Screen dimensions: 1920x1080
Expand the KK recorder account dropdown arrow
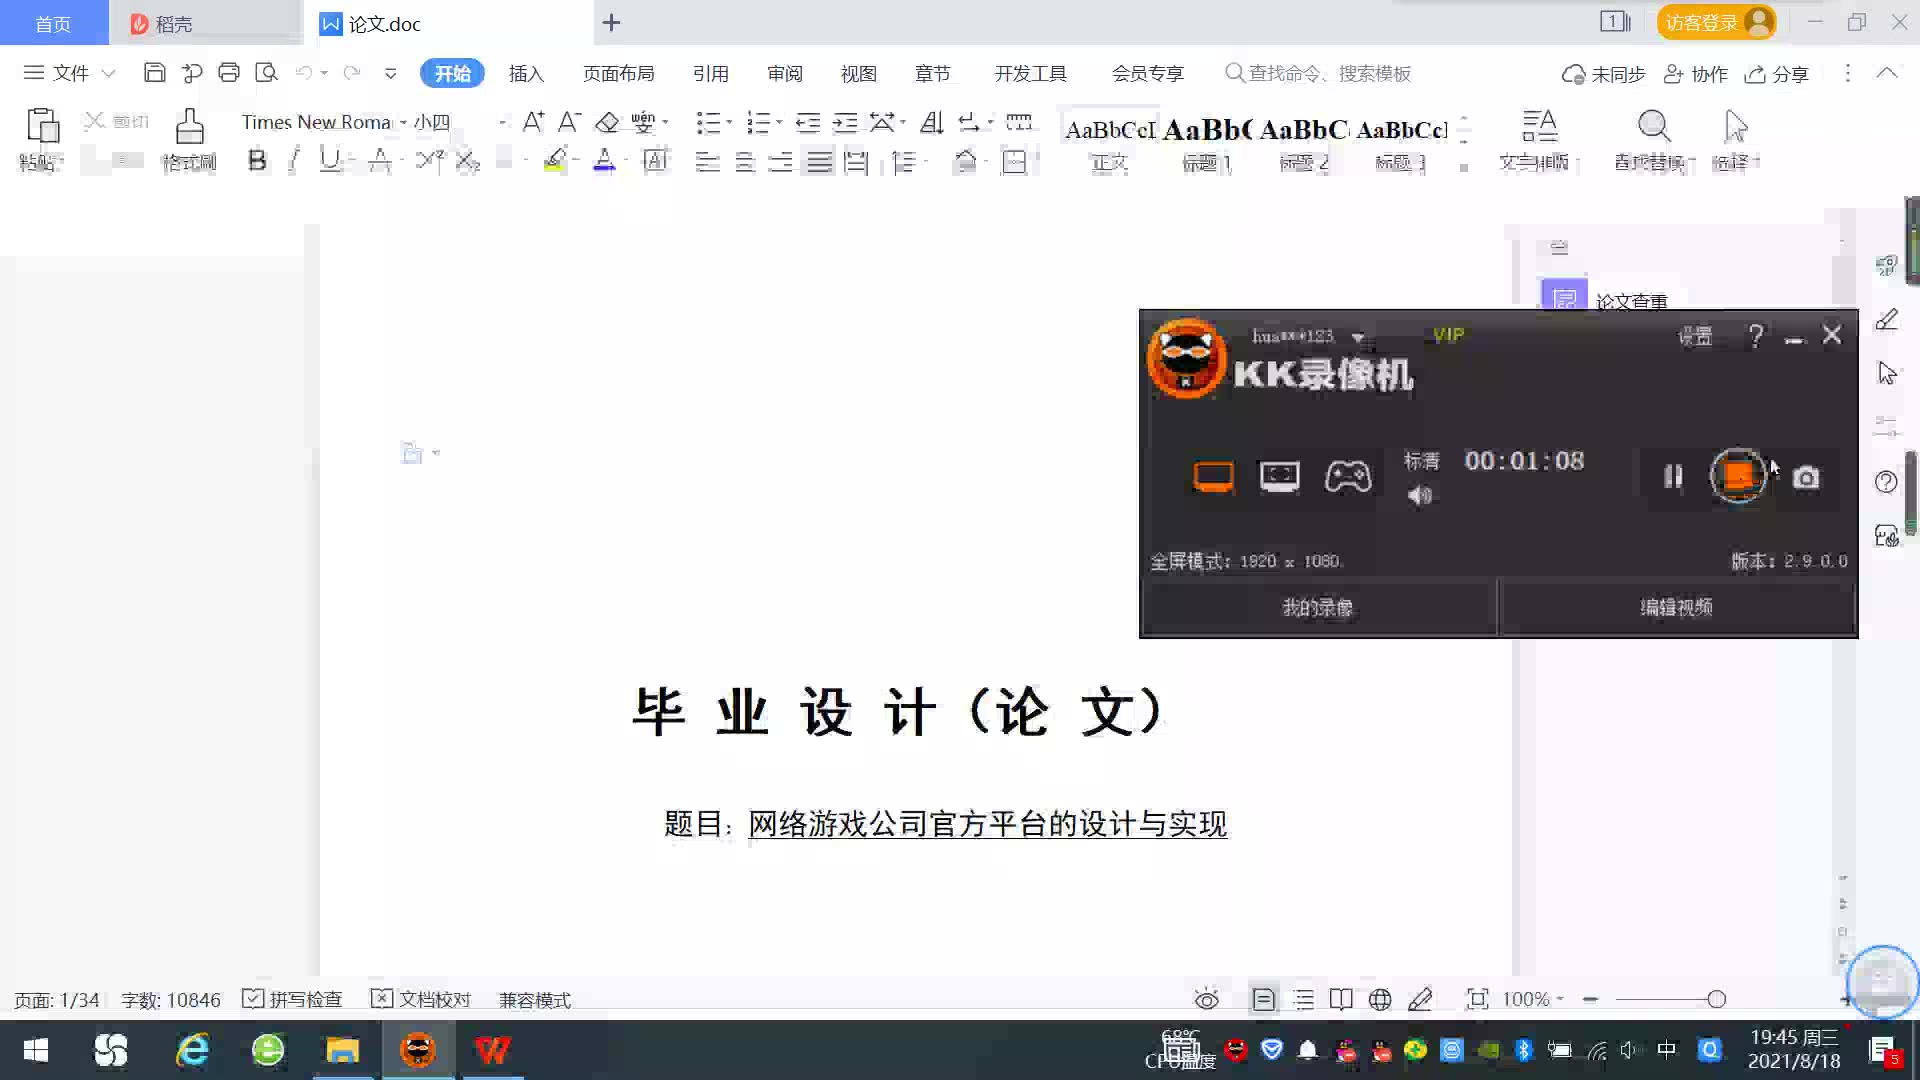pyautogui.click(x=1358, y=337)
